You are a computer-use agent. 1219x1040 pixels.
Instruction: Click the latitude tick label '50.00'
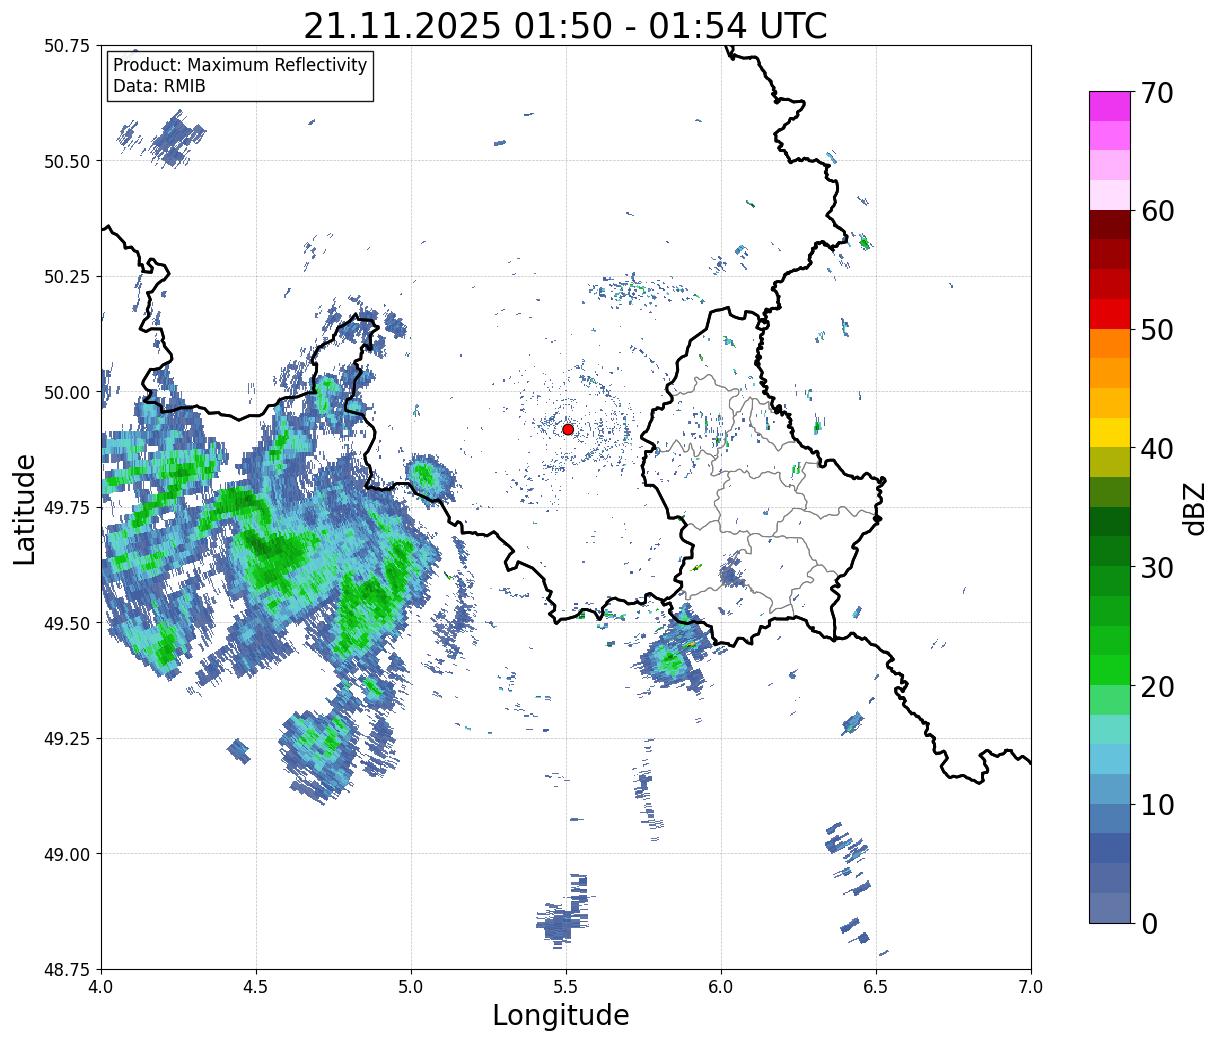pyautogui.click(x=68, y=392)
